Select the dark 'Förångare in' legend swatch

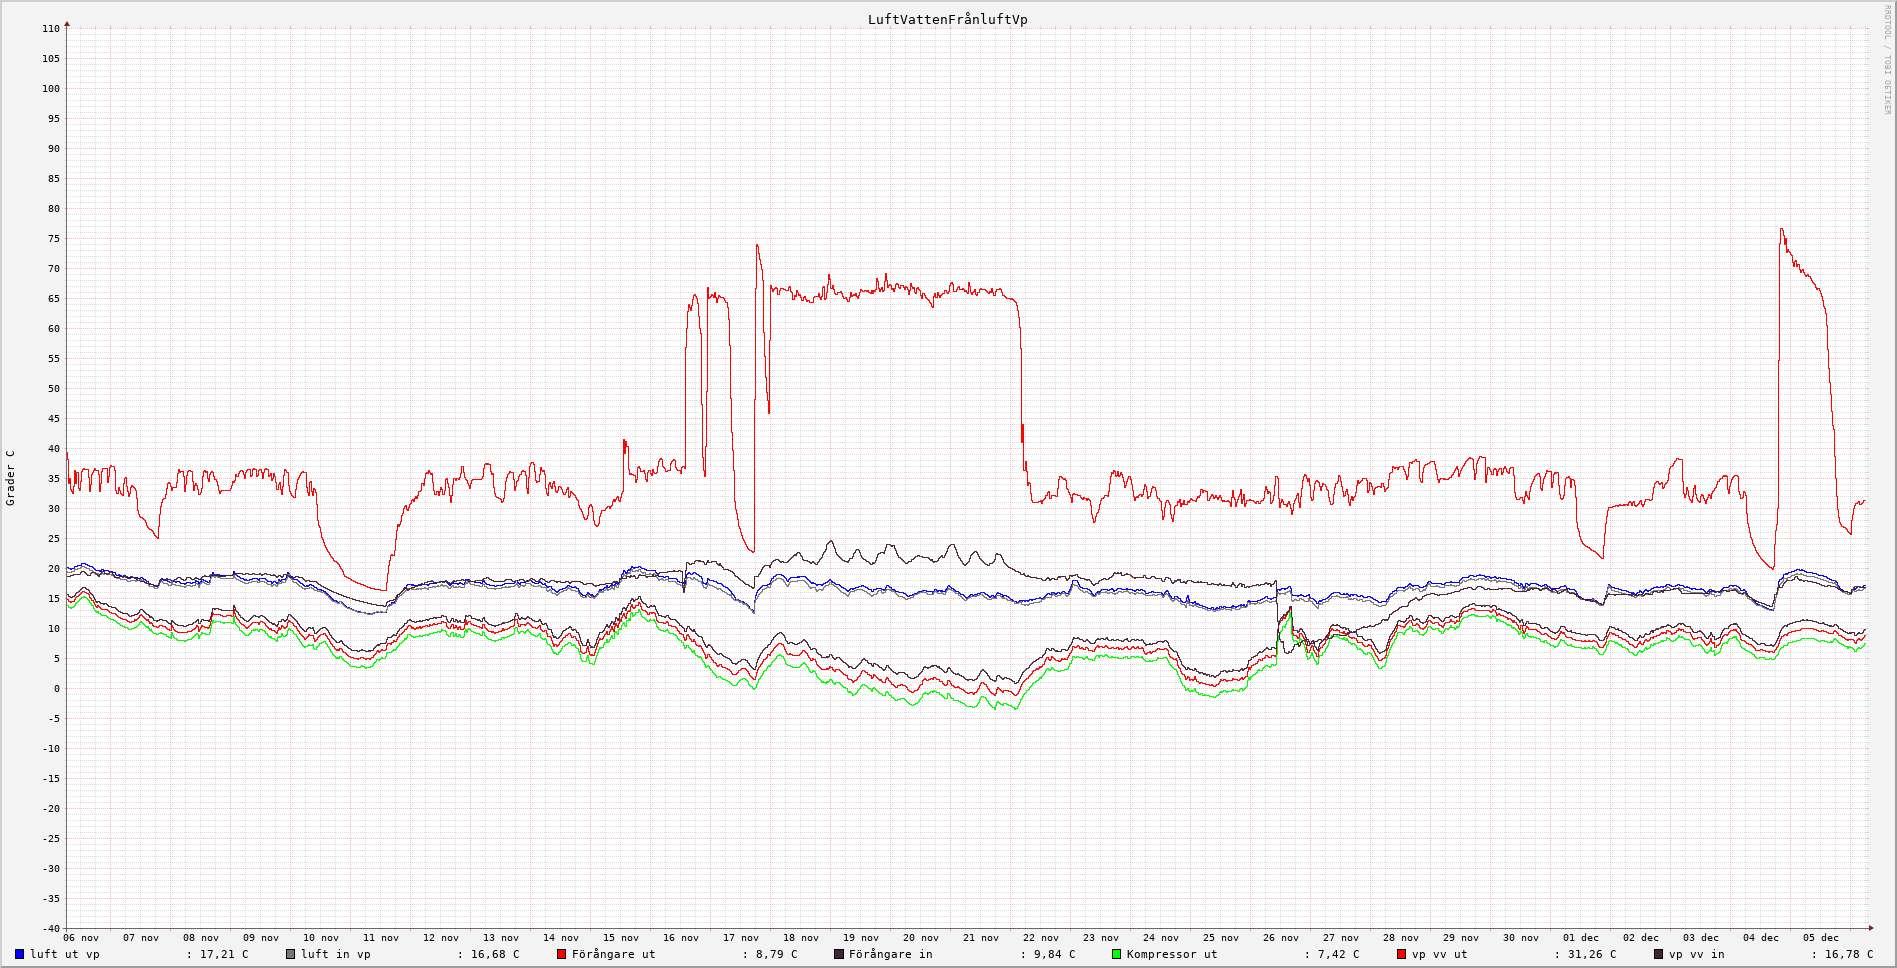pyautogui.click(x=839, y=954)
